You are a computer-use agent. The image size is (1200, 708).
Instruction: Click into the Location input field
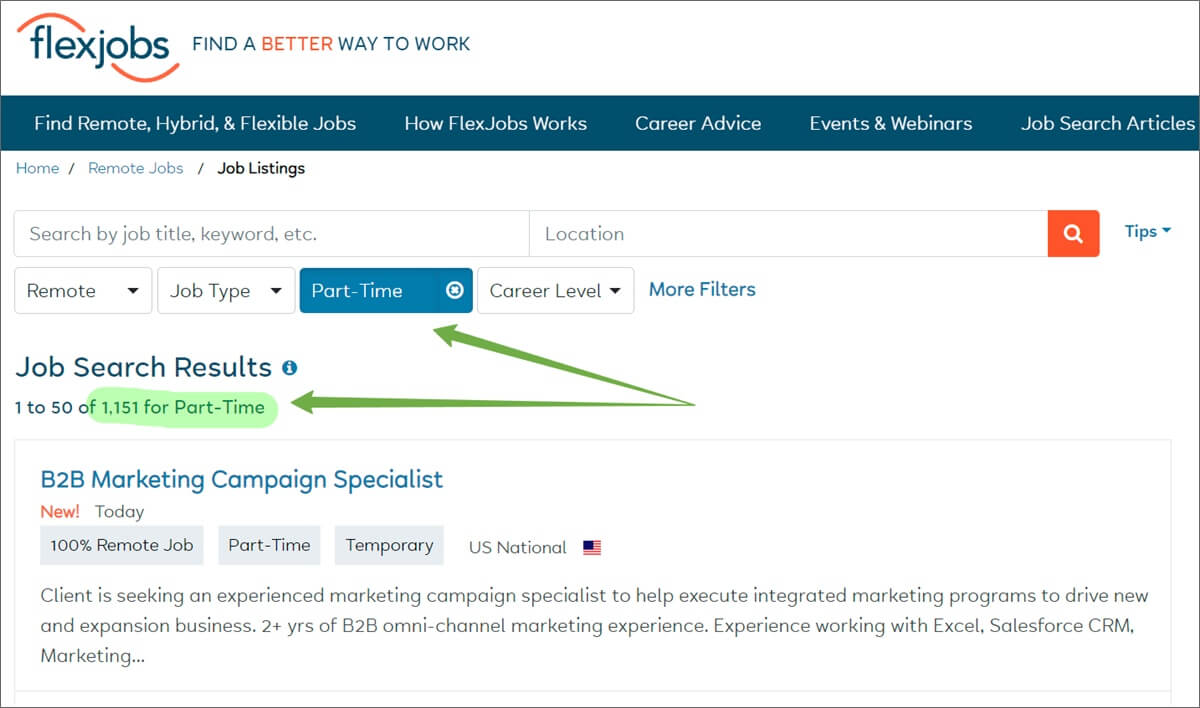click(x=788, y=234)
